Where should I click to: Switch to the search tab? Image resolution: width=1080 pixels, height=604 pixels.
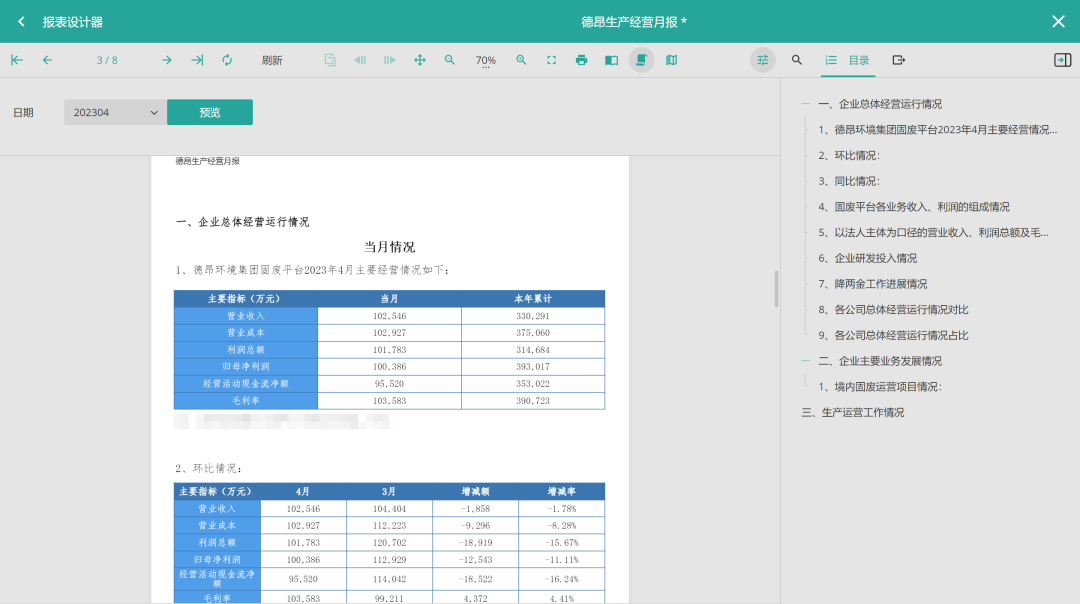(797, 60)
